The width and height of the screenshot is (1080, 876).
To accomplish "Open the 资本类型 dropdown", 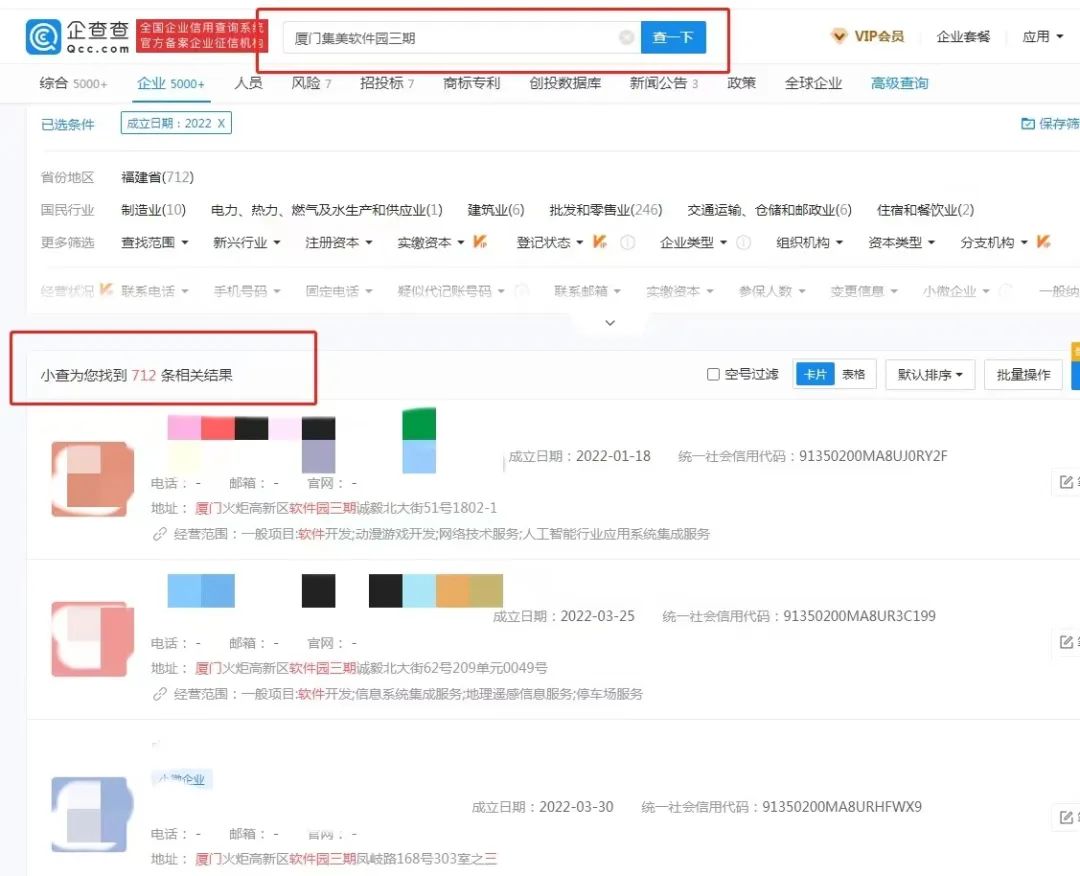I will (x=902, y=242).
